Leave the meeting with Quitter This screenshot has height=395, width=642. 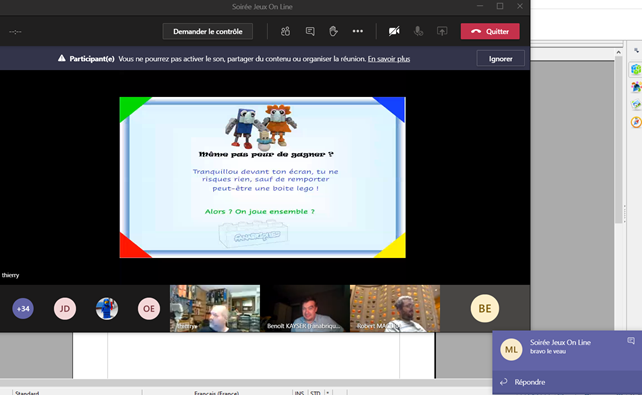[x=490, y=32]
